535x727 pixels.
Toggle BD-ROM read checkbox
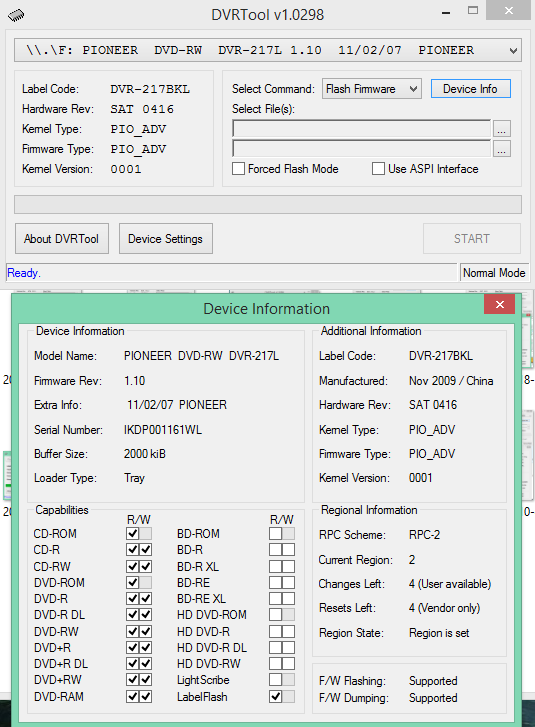click(x=275, y=534)
